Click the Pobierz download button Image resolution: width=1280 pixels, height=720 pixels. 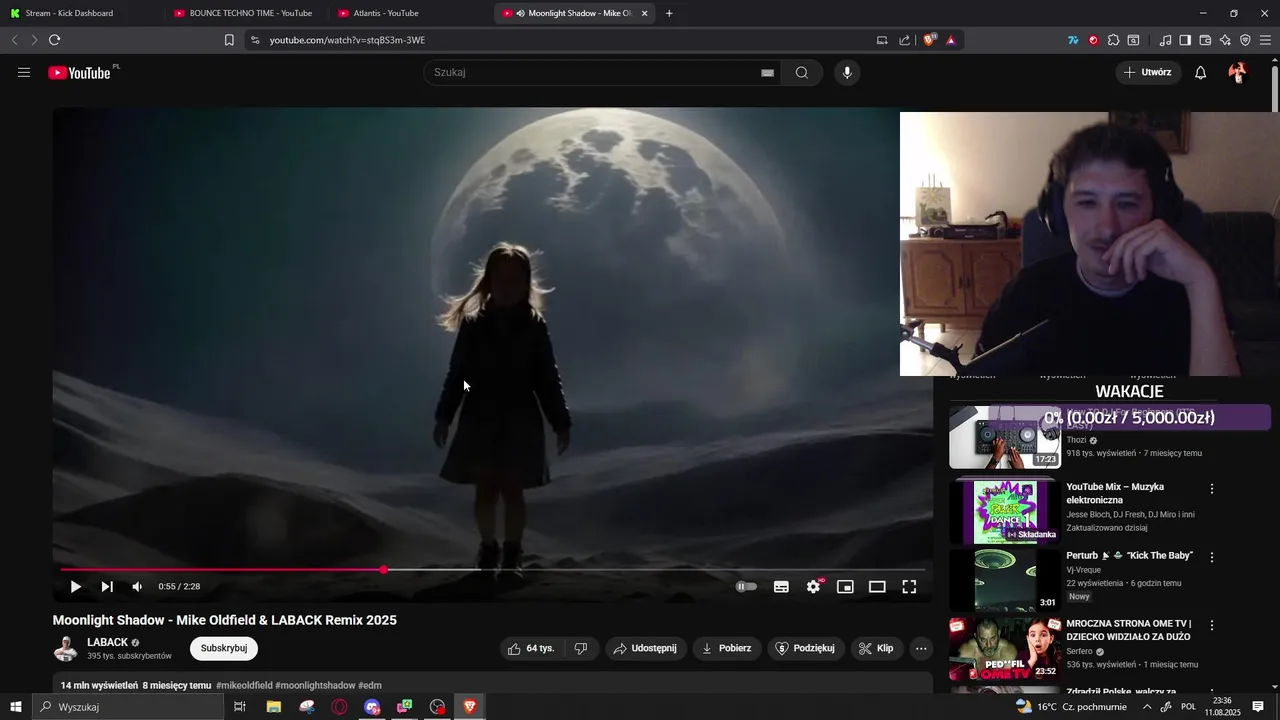pos(726,648)
